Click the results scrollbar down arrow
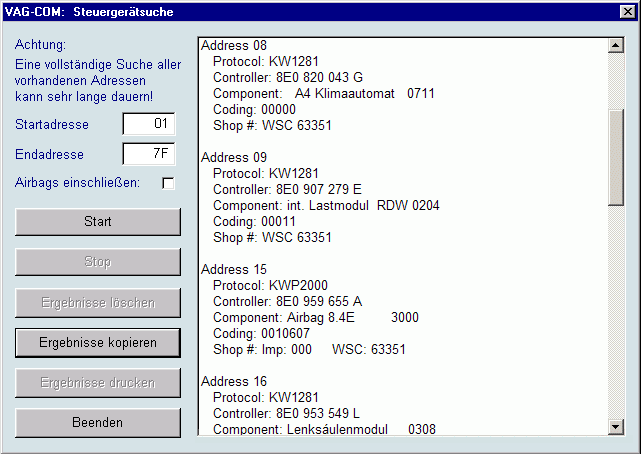Viewport: 641px width, 454px height. (615, 428)
